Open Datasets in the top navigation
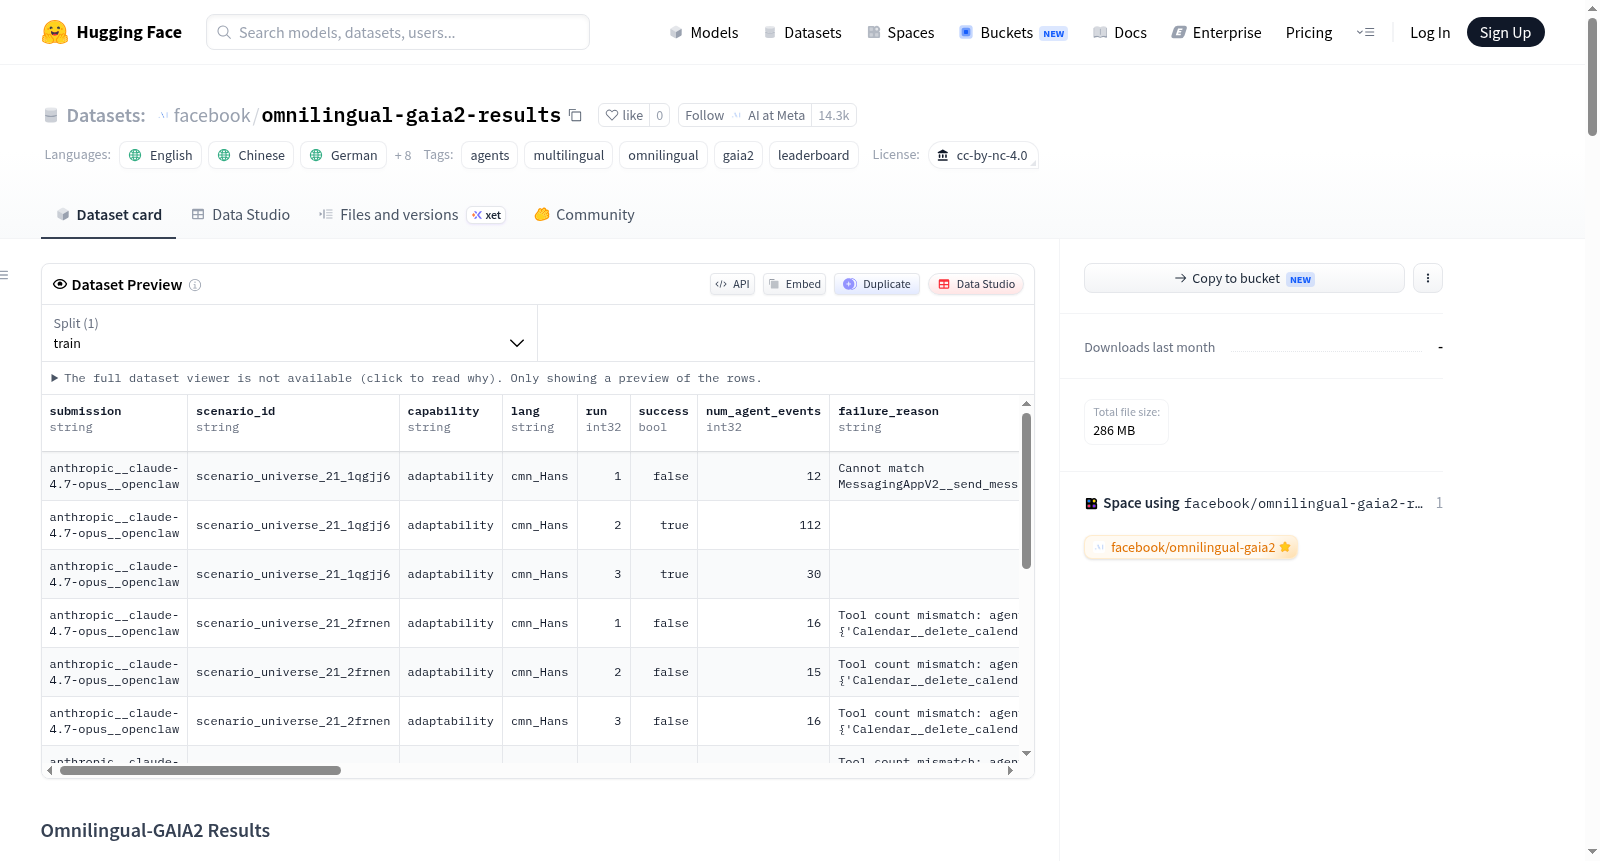Image resolution: width=1600 pixels, height=861 pixels. pos(803,32)
